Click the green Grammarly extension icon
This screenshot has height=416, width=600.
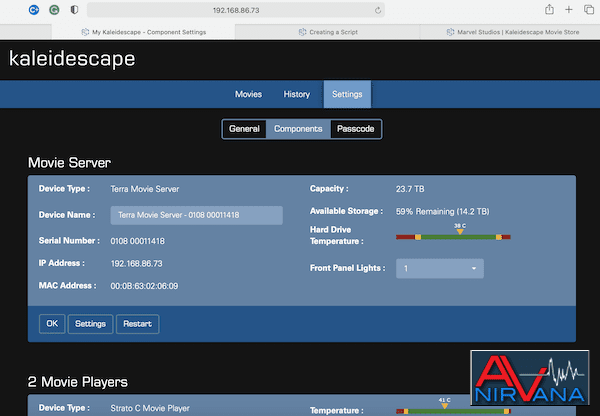point(54,10)
